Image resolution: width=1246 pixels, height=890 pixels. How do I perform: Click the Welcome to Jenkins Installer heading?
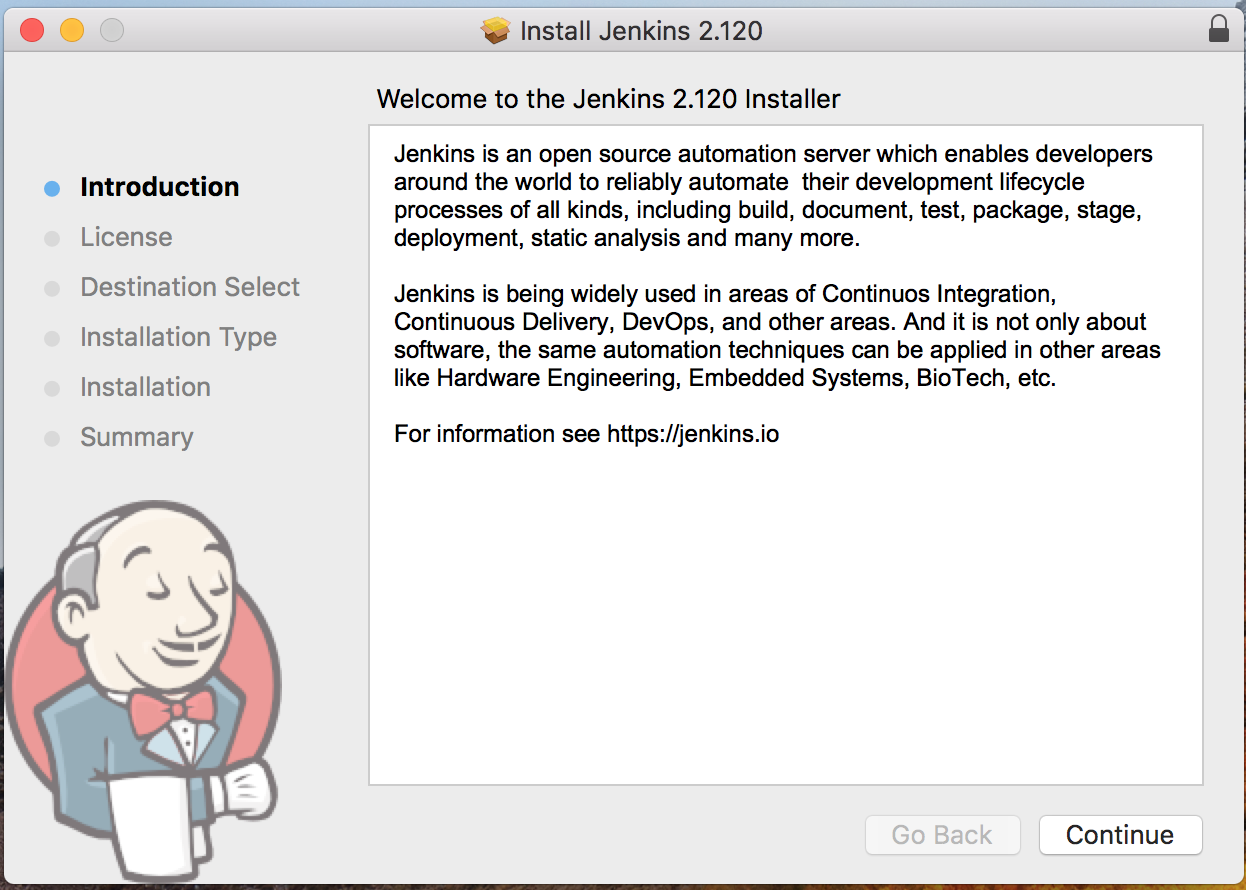608,99
